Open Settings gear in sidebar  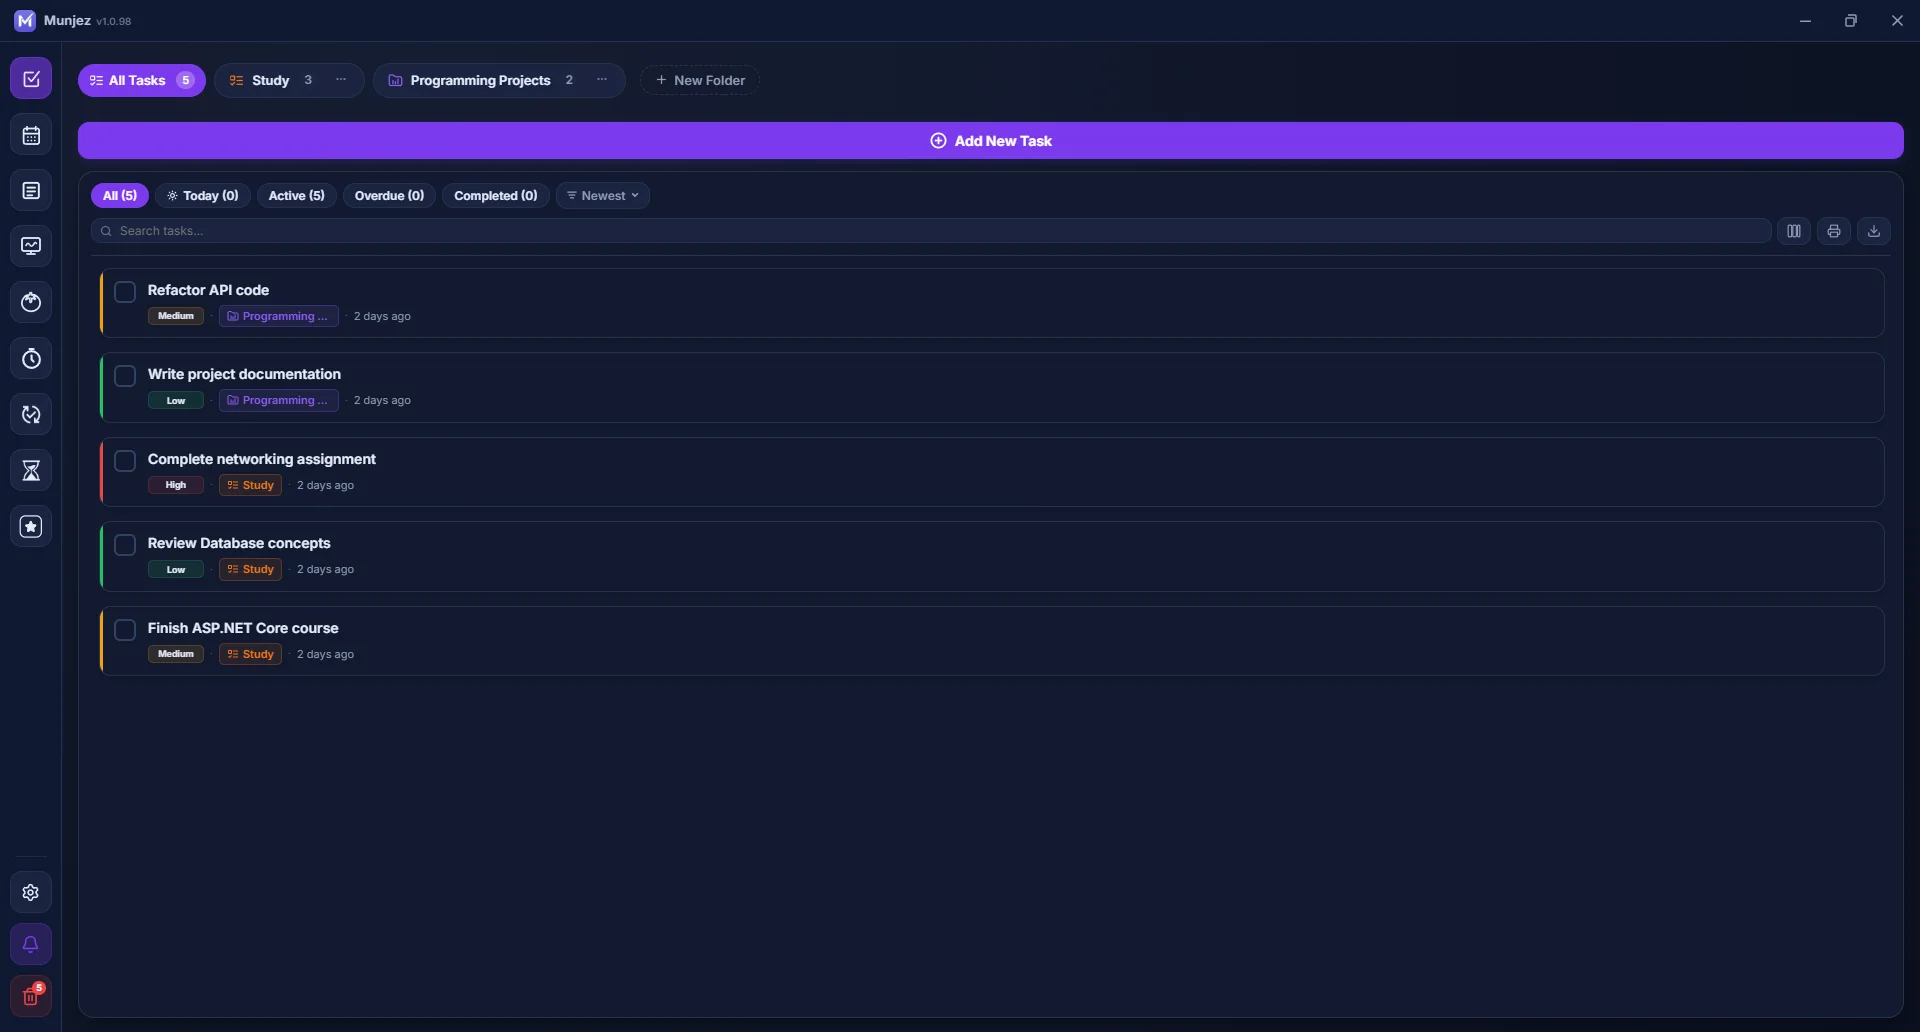(31, 892)
